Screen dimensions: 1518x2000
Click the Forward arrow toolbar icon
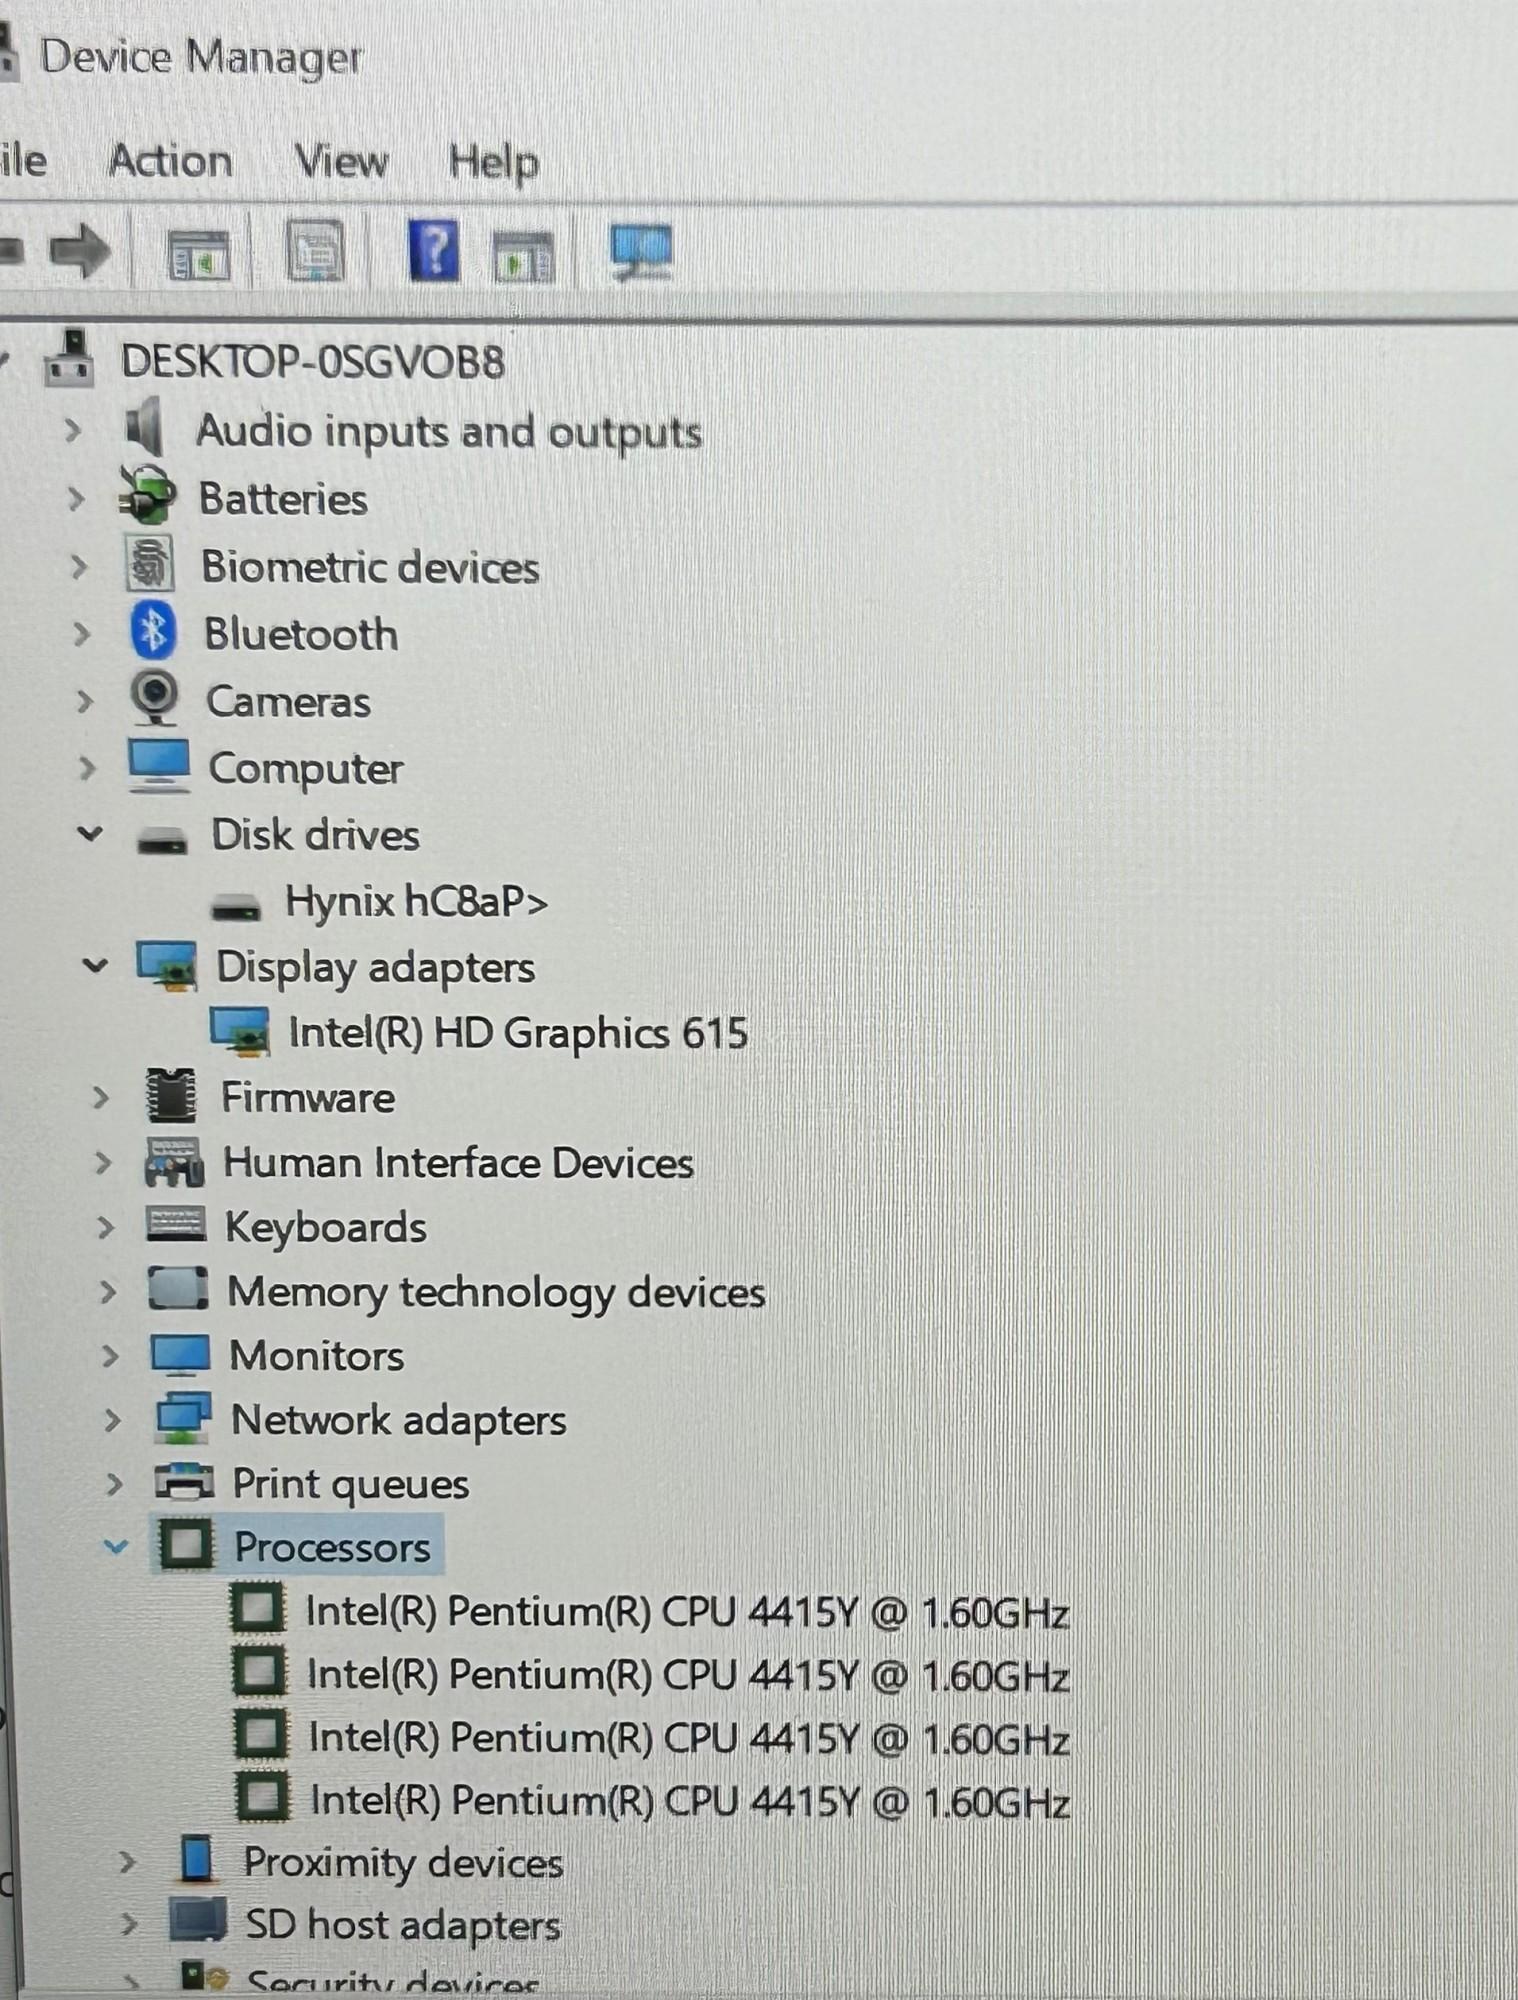tap(80, 250)
